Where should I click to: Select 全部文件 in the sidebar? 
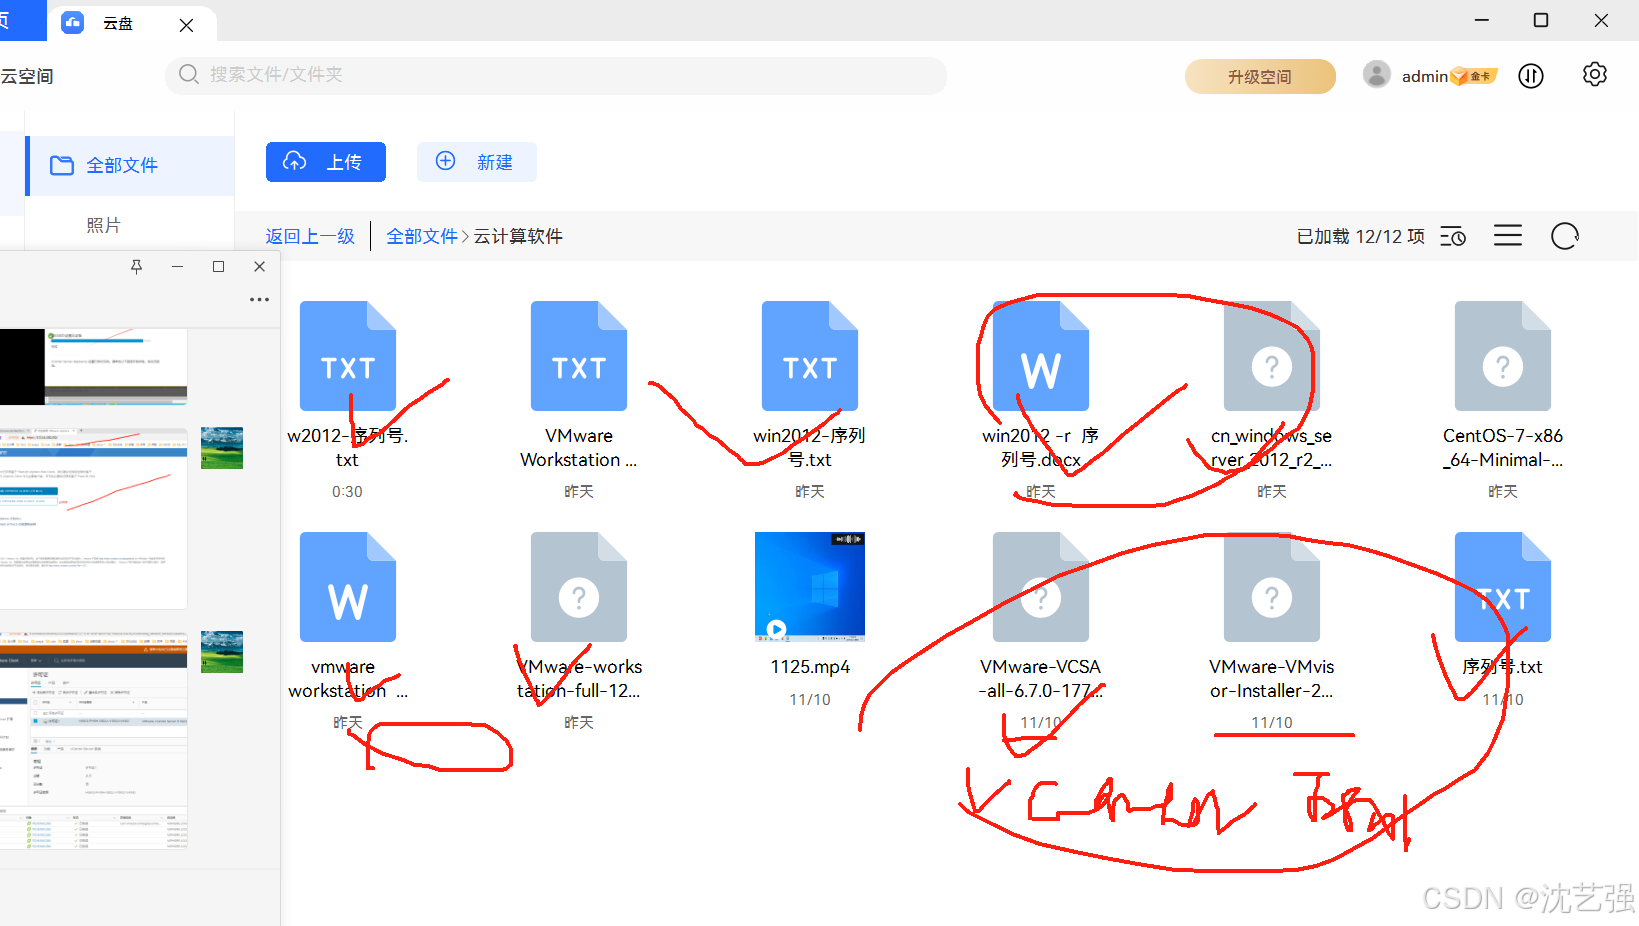(130, 165)
